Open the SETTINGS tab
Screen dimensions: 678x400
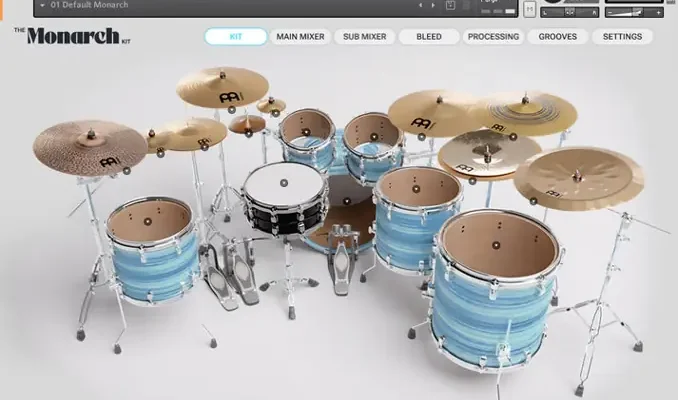click(622, 37)
